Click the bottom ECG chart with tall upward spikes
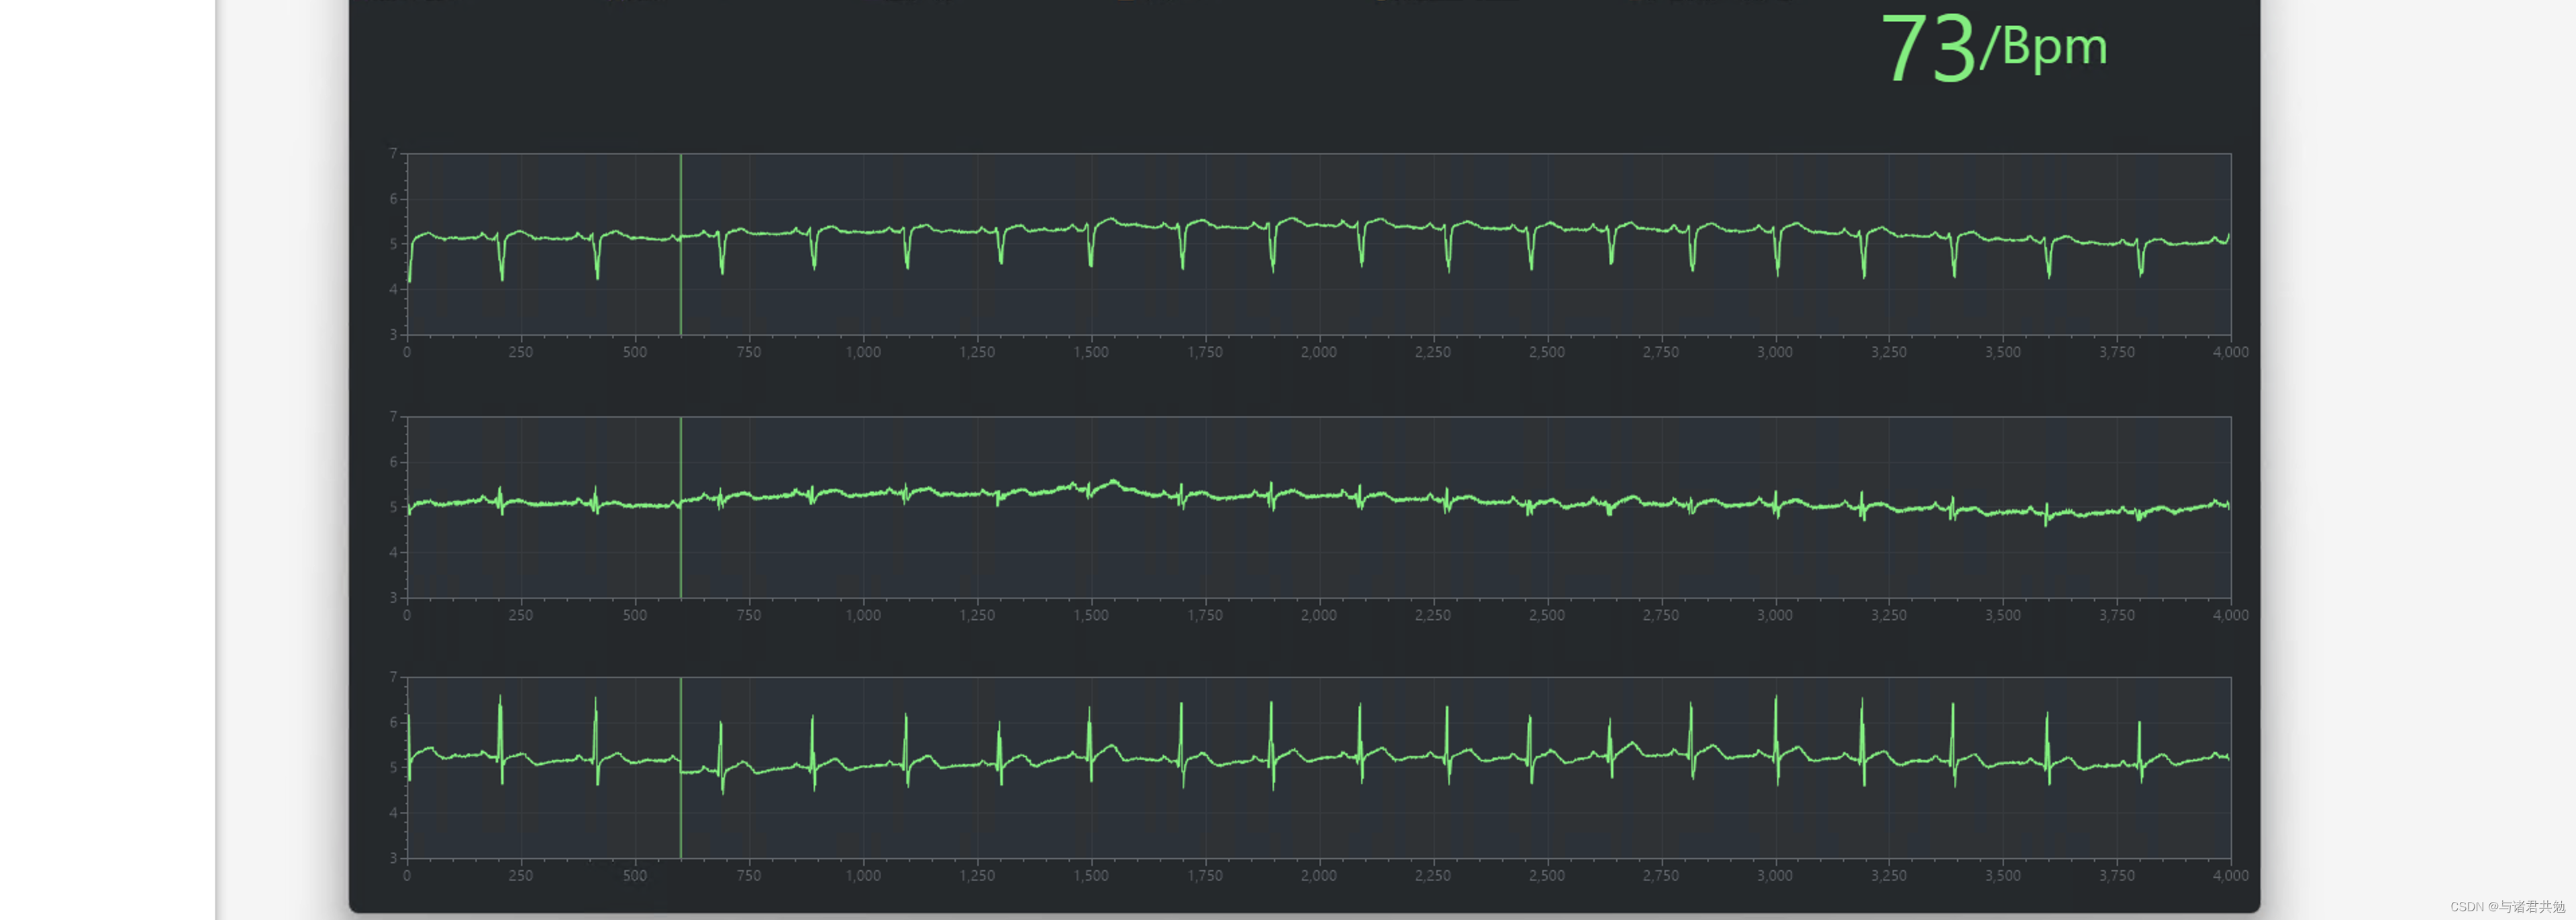Image resolution: width=2576 pixels, height=920 pixels. pyautogui.click(x=1318, y=768)
